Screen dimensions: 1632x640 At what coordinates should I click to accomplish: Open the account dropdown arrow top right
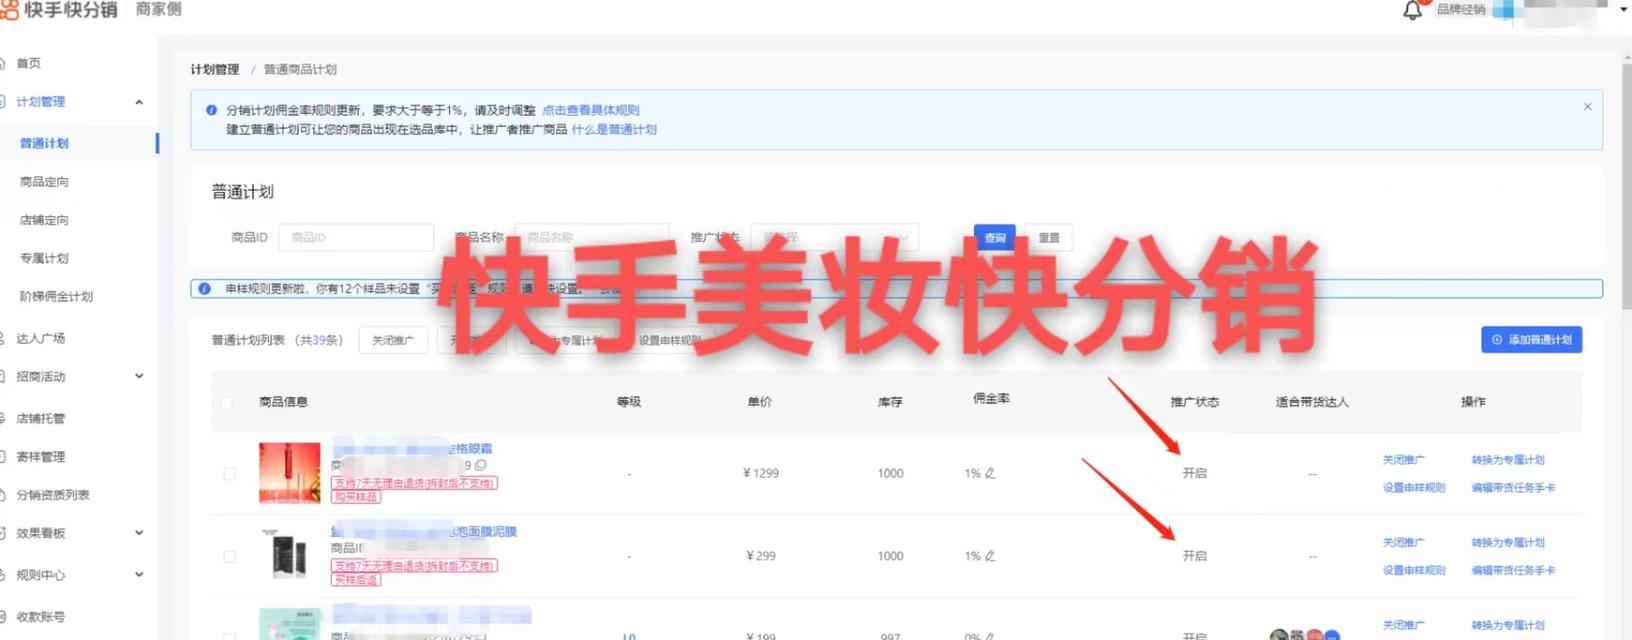click(x=1623, y=9)
